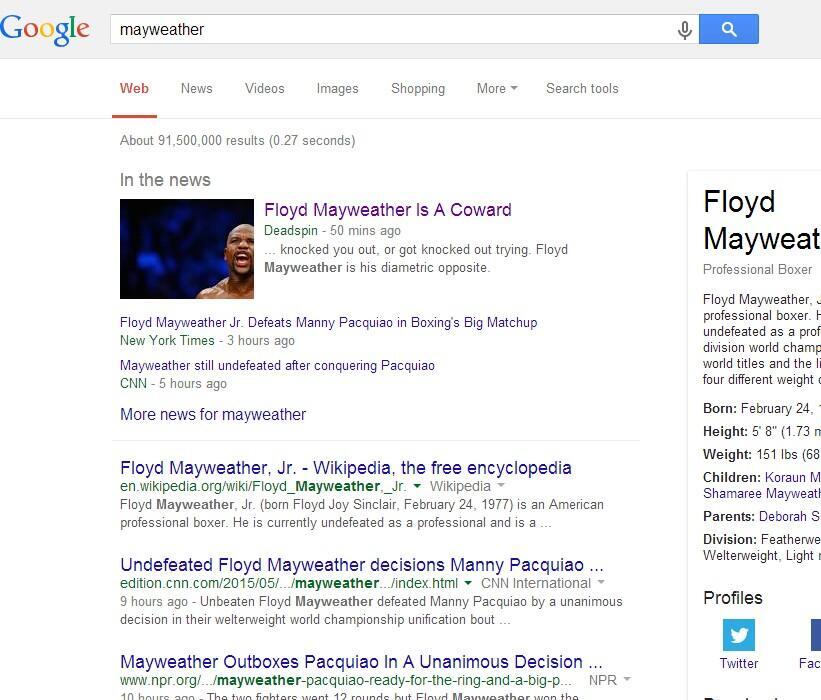This screenshot has width=821, height=700.
Task: Expand the More search categories dropdown
Action: pos(497,88)
